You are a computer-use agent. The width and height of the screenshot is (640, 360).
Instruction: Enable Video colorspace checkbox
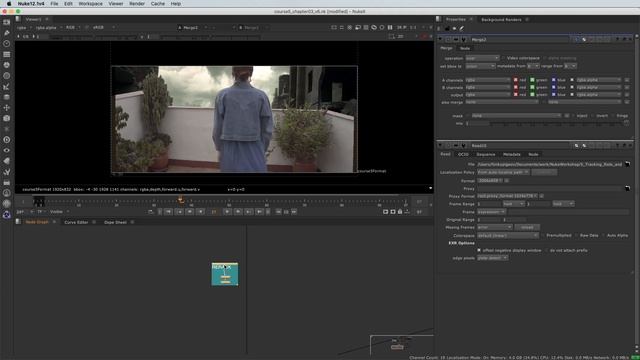click(x=503, y=58)
